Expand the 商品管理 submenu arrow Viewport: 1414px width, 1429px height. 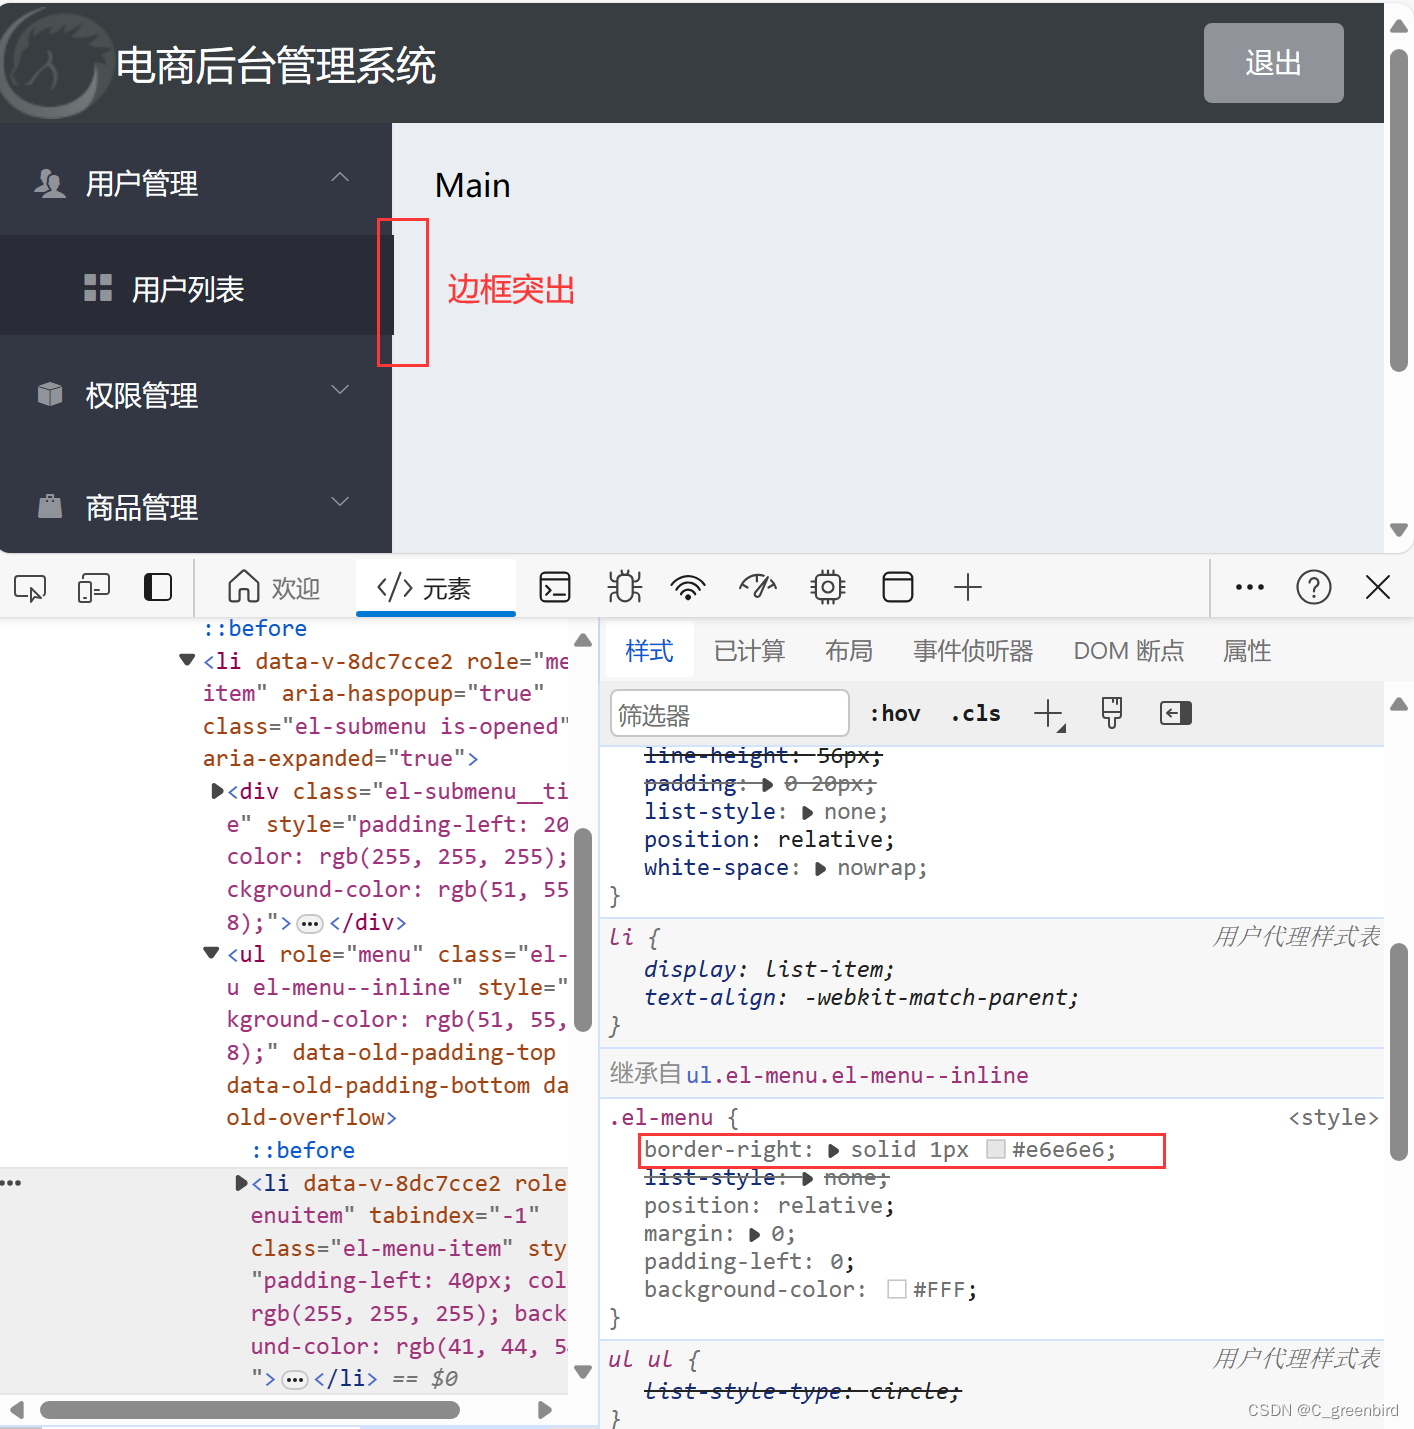pyautogui.click(x=340, y=501)
